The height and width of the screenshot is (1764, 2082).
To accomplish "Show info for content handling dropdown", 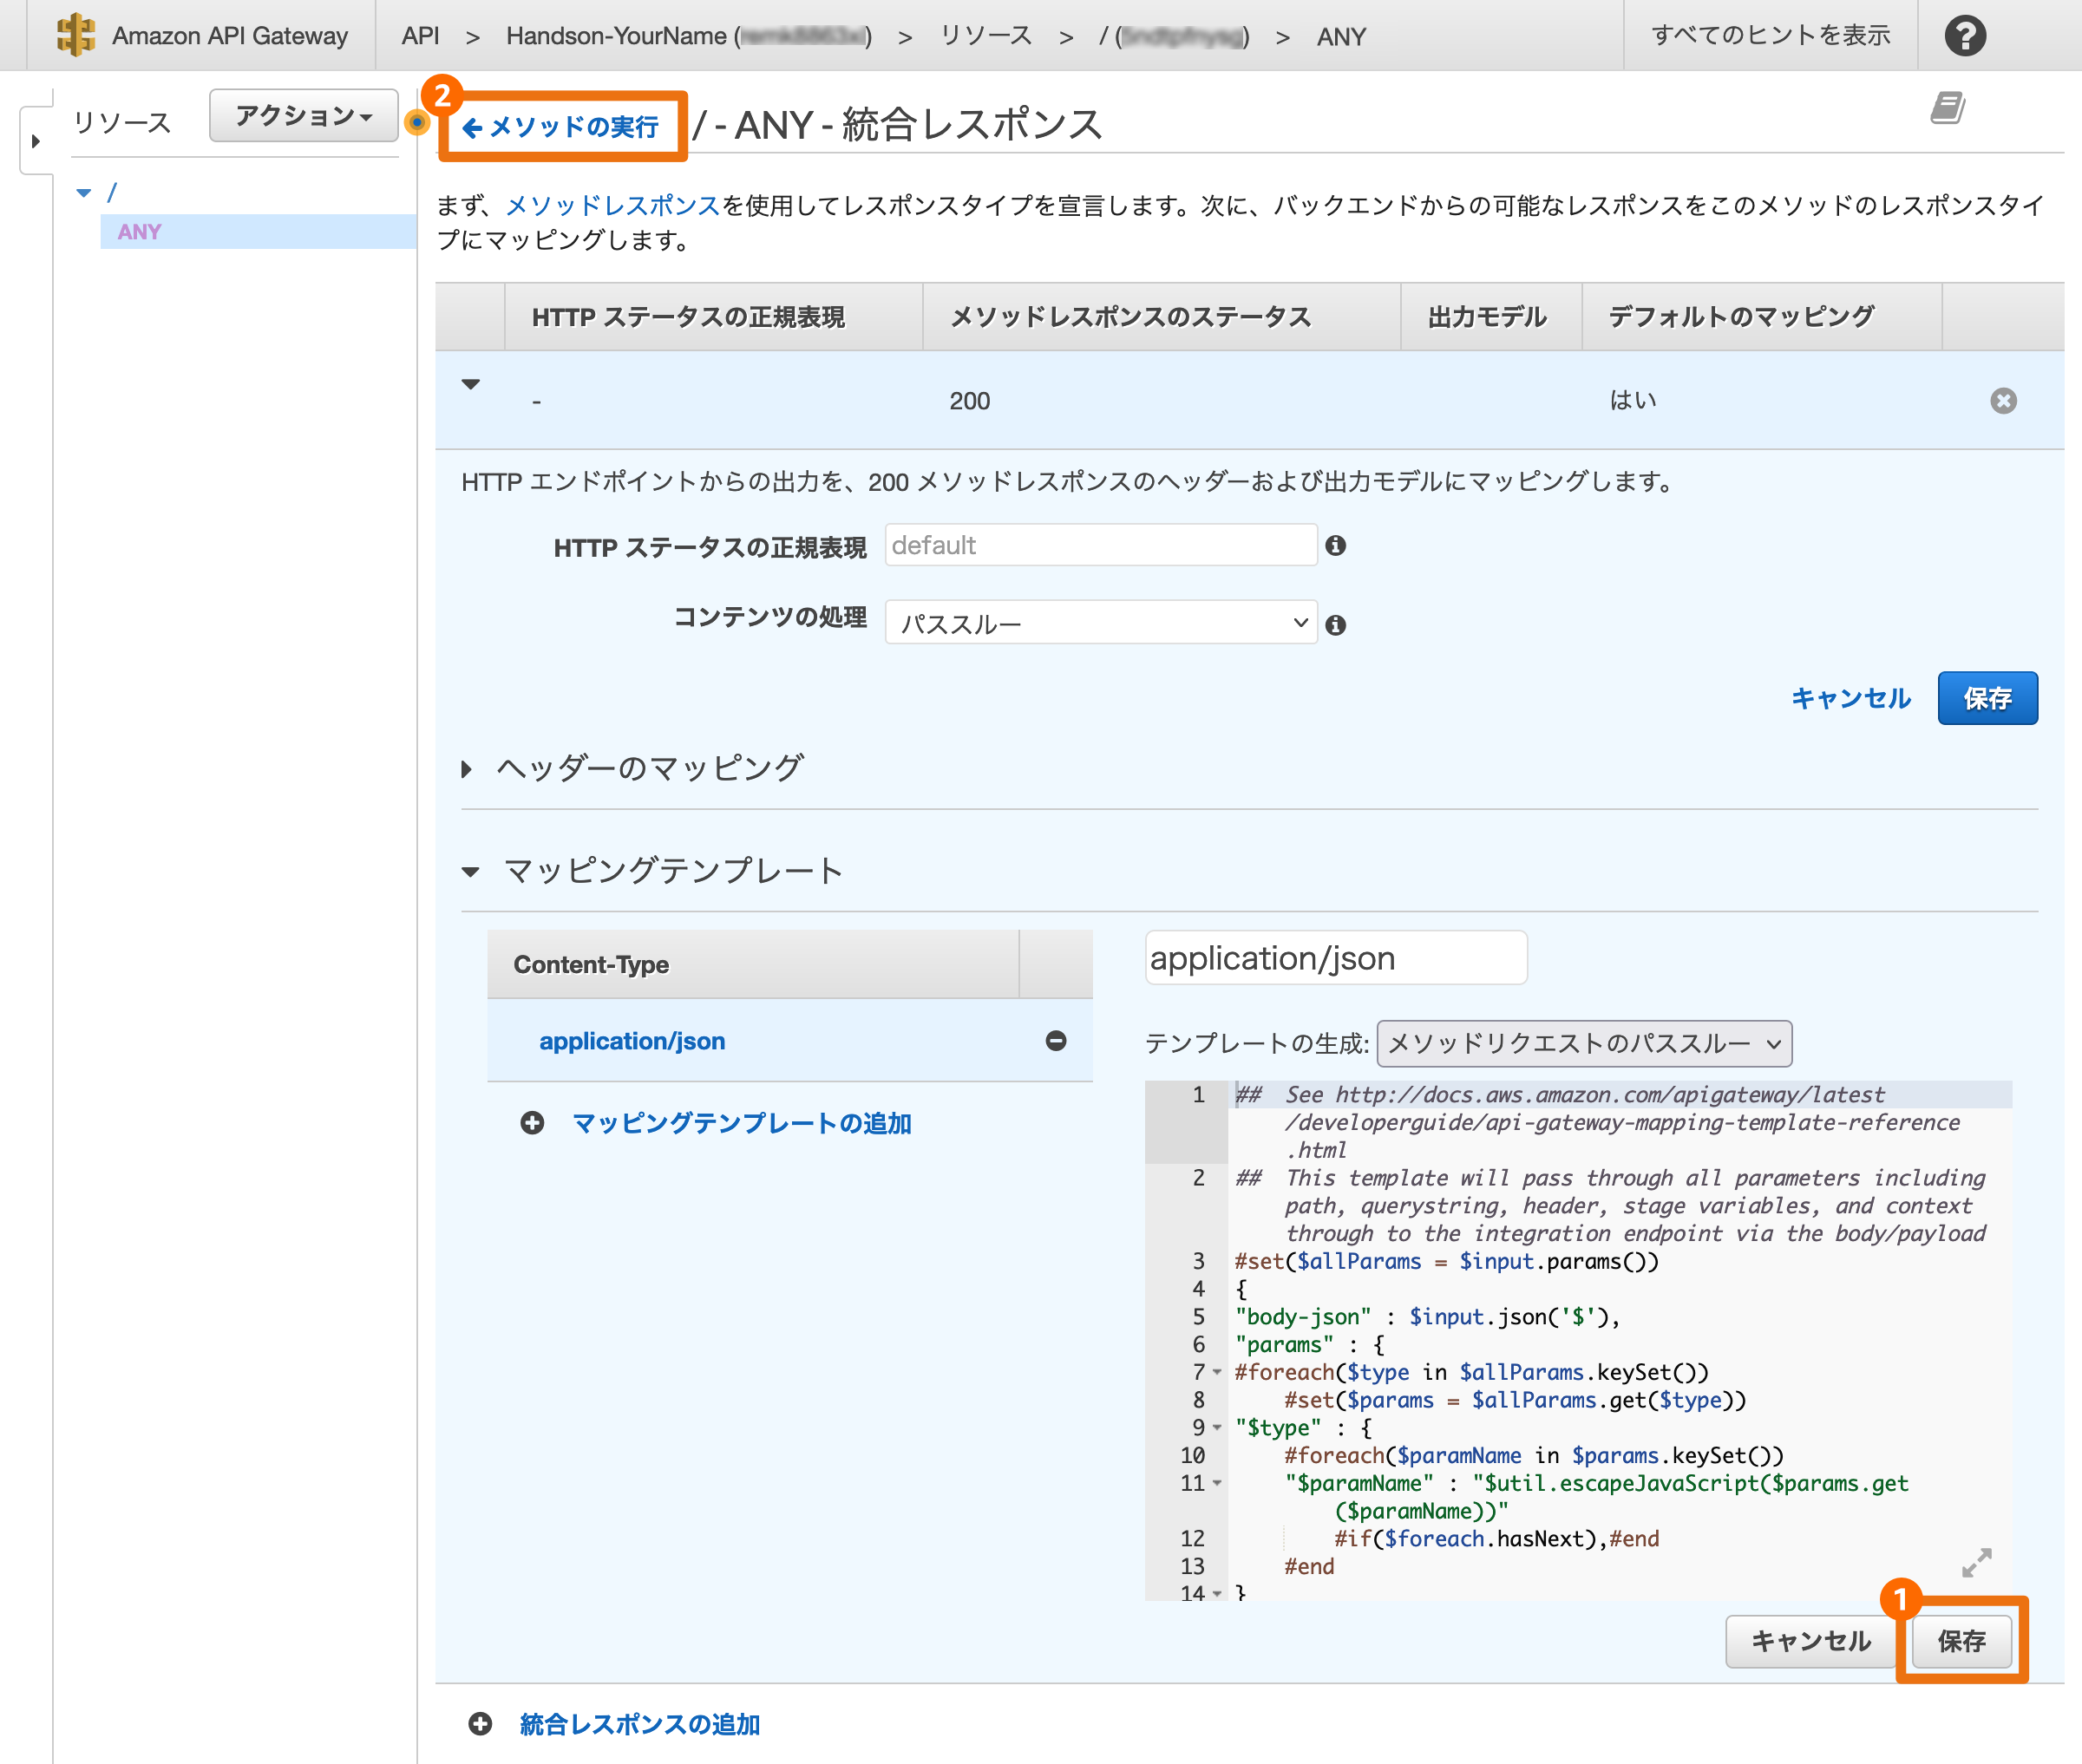I will 1335,625.
